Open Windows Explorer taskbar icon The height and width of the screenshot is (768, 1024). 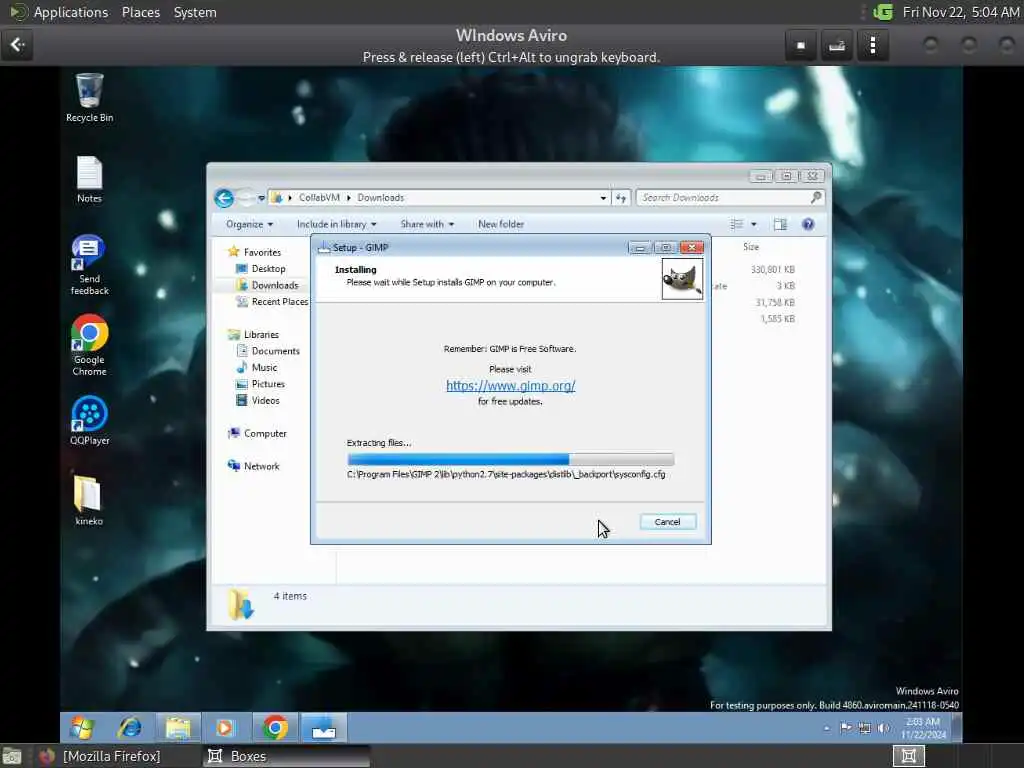click(x=178, y=728)
